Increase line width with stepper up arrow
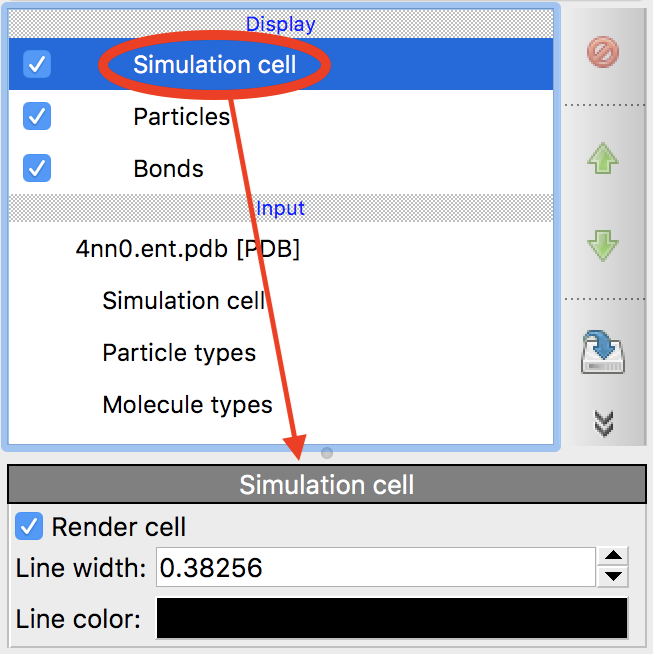This screenshot has height=654, width=653. pos(616,558)
